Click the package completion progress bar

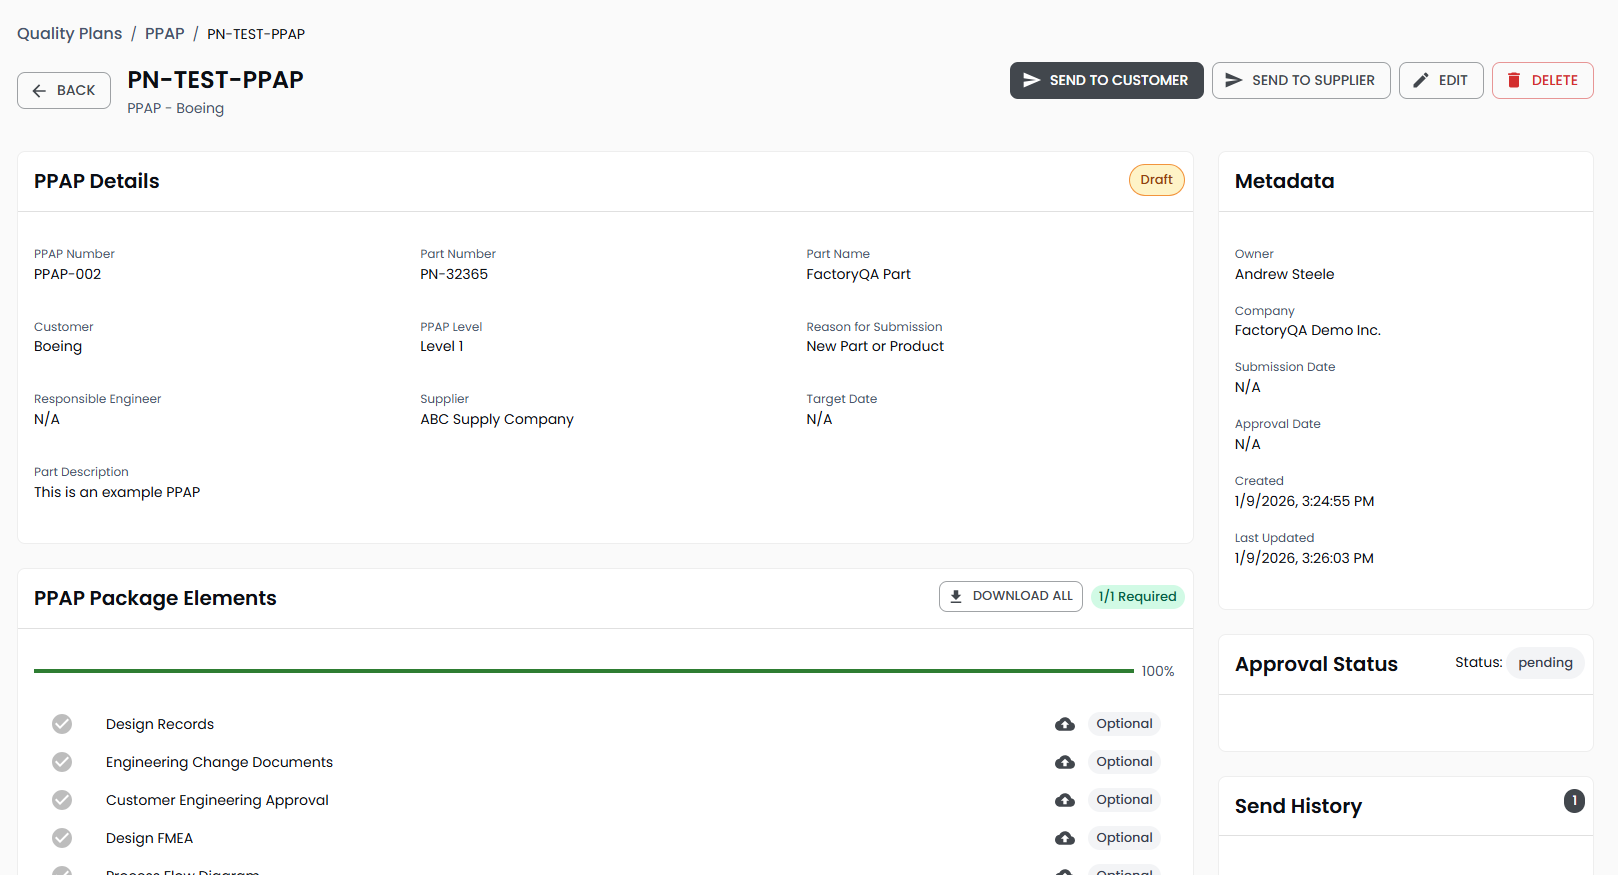[583, 671]
